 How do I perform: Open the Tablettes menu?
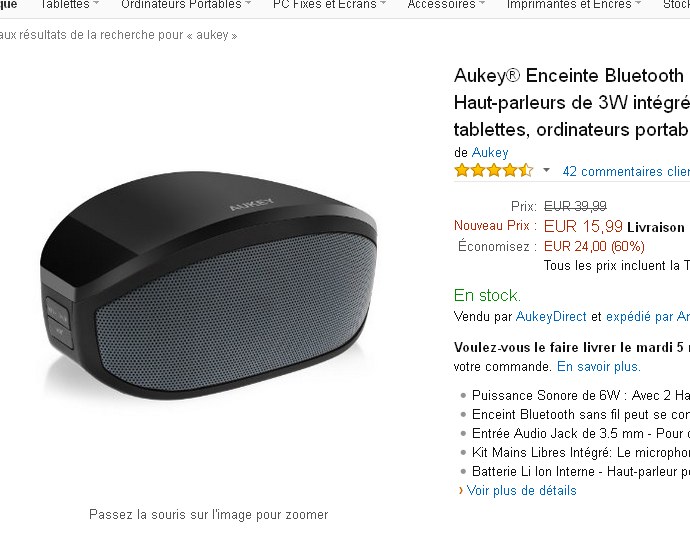[x=69, y=4]
